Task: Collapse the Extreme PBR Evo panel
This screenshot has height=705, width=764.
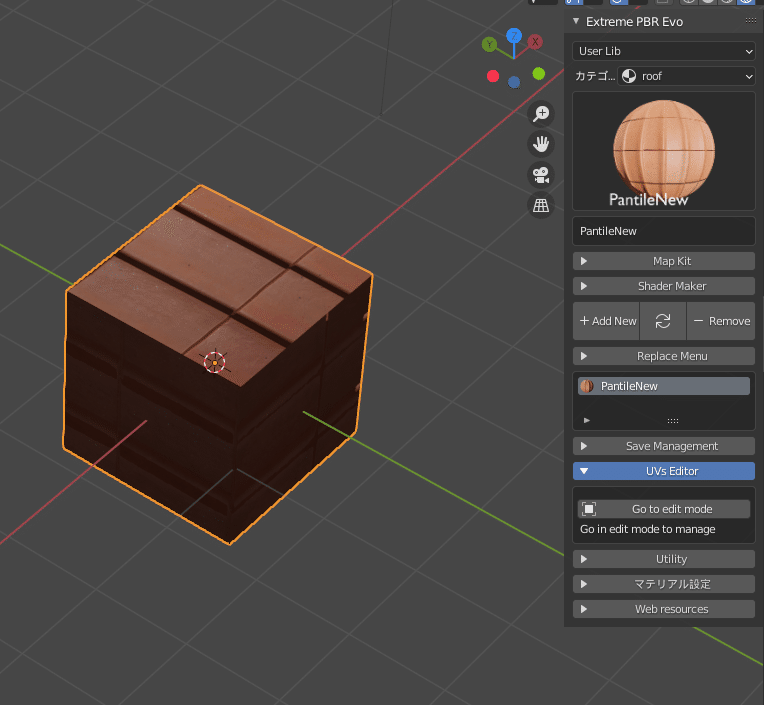Action: (576, 21)
